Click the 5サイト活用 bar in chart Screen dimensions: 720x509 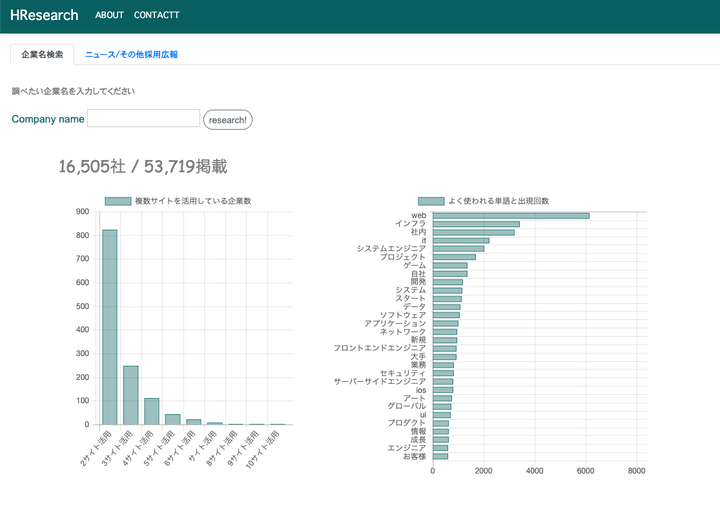pos(173,419)
